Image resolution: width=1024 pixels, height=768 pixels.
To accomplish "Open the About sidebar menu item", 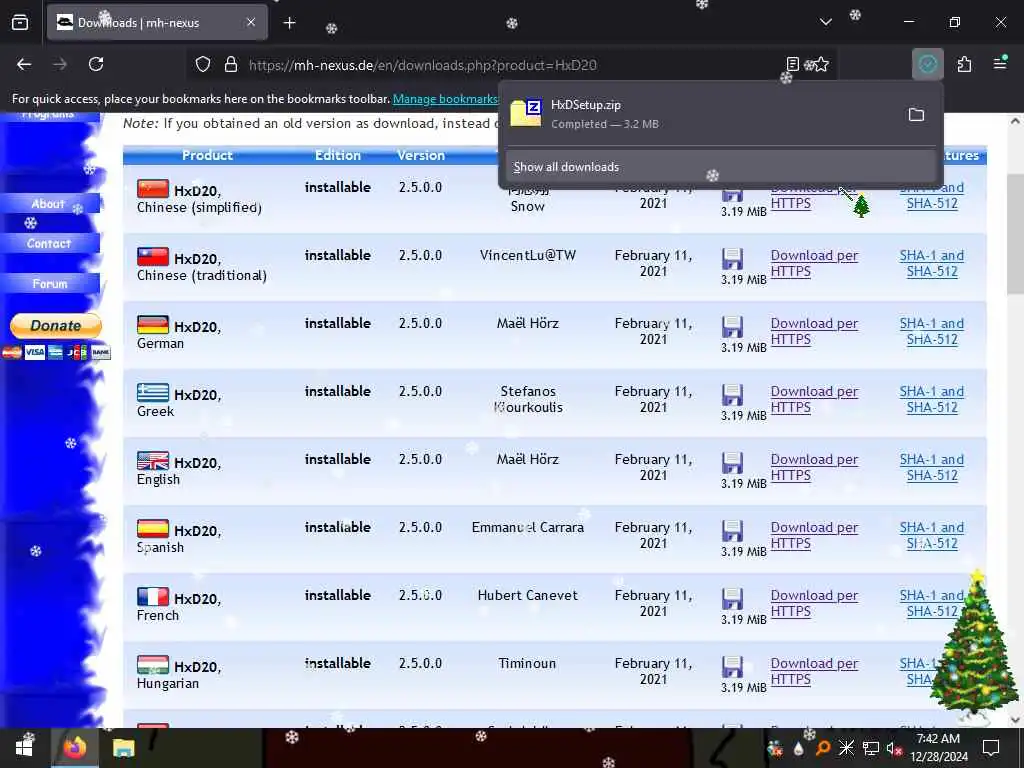I will tap(49, 204).
